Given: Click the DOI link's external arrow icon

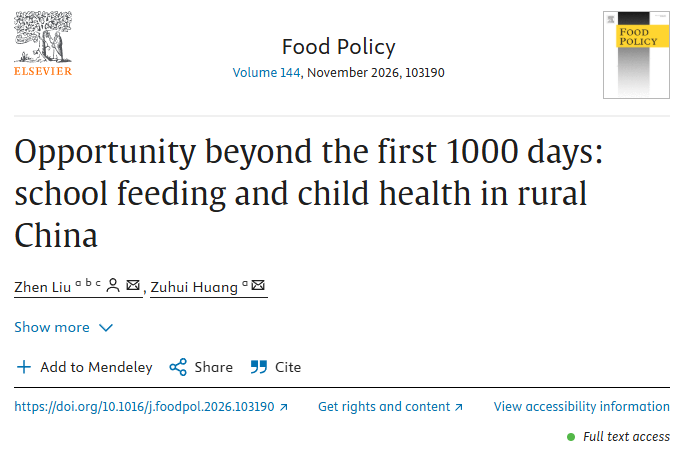Looking at the screenshot, I should point(284,407).
